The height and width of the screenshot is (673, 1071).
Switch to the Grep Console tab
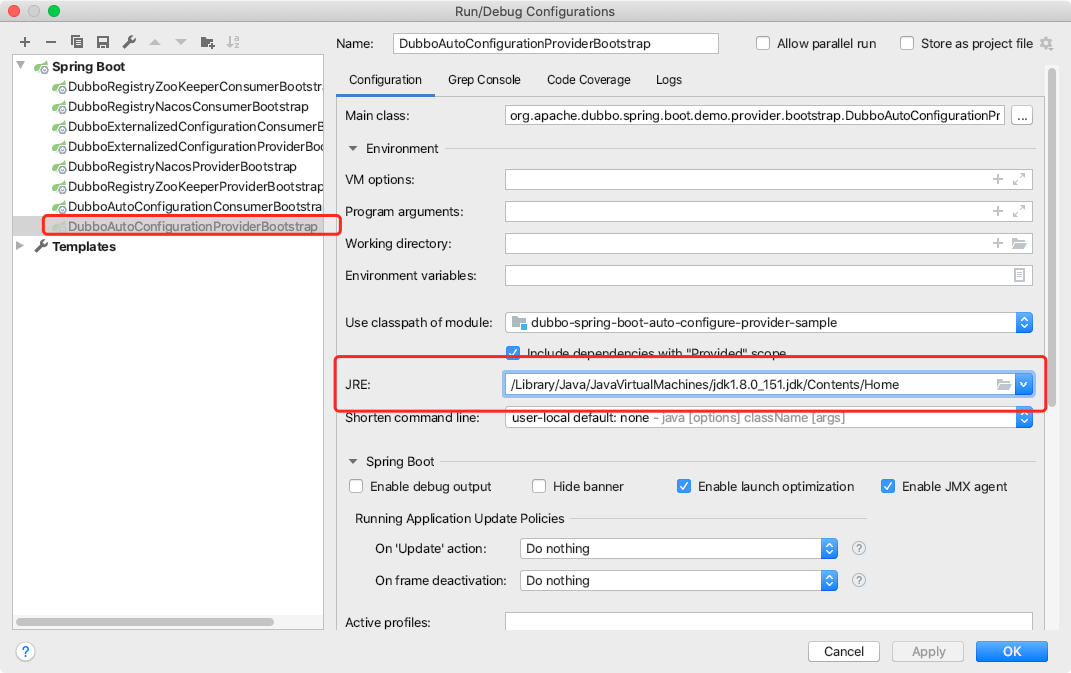pyautogui.click(x=484, y=80)
